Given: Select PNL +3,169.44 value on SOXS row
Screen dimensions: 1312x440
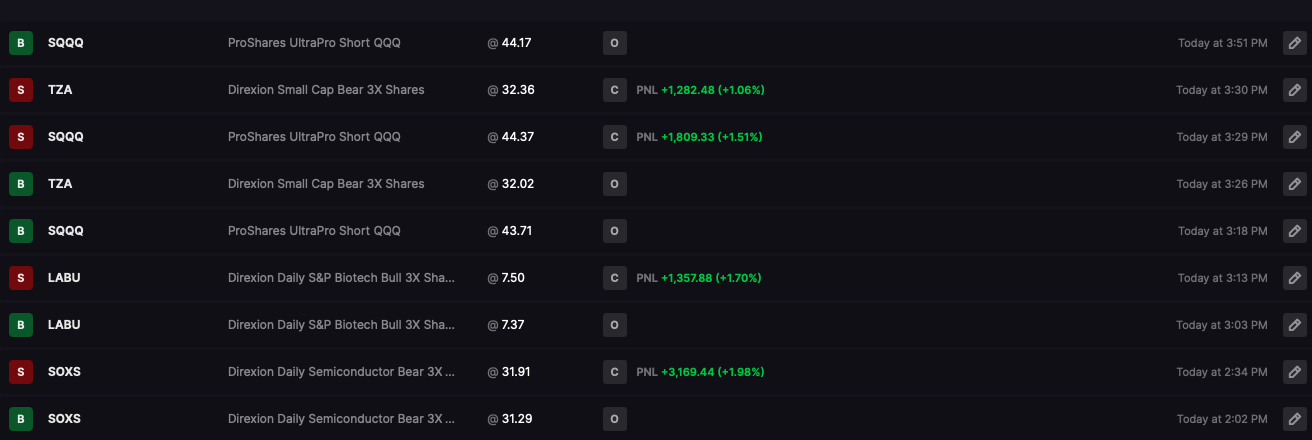Looking at the screenshot, I should click(x=700, y=372).
